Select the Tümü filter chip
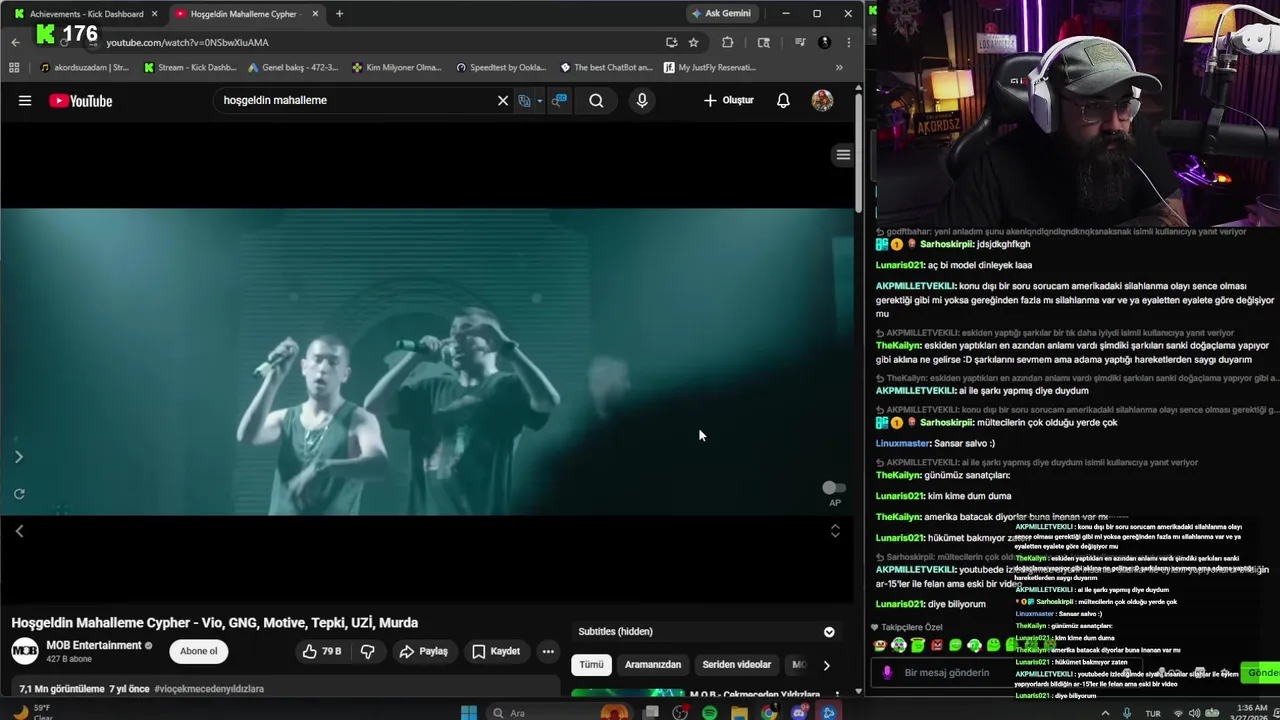 coord(591,665)
